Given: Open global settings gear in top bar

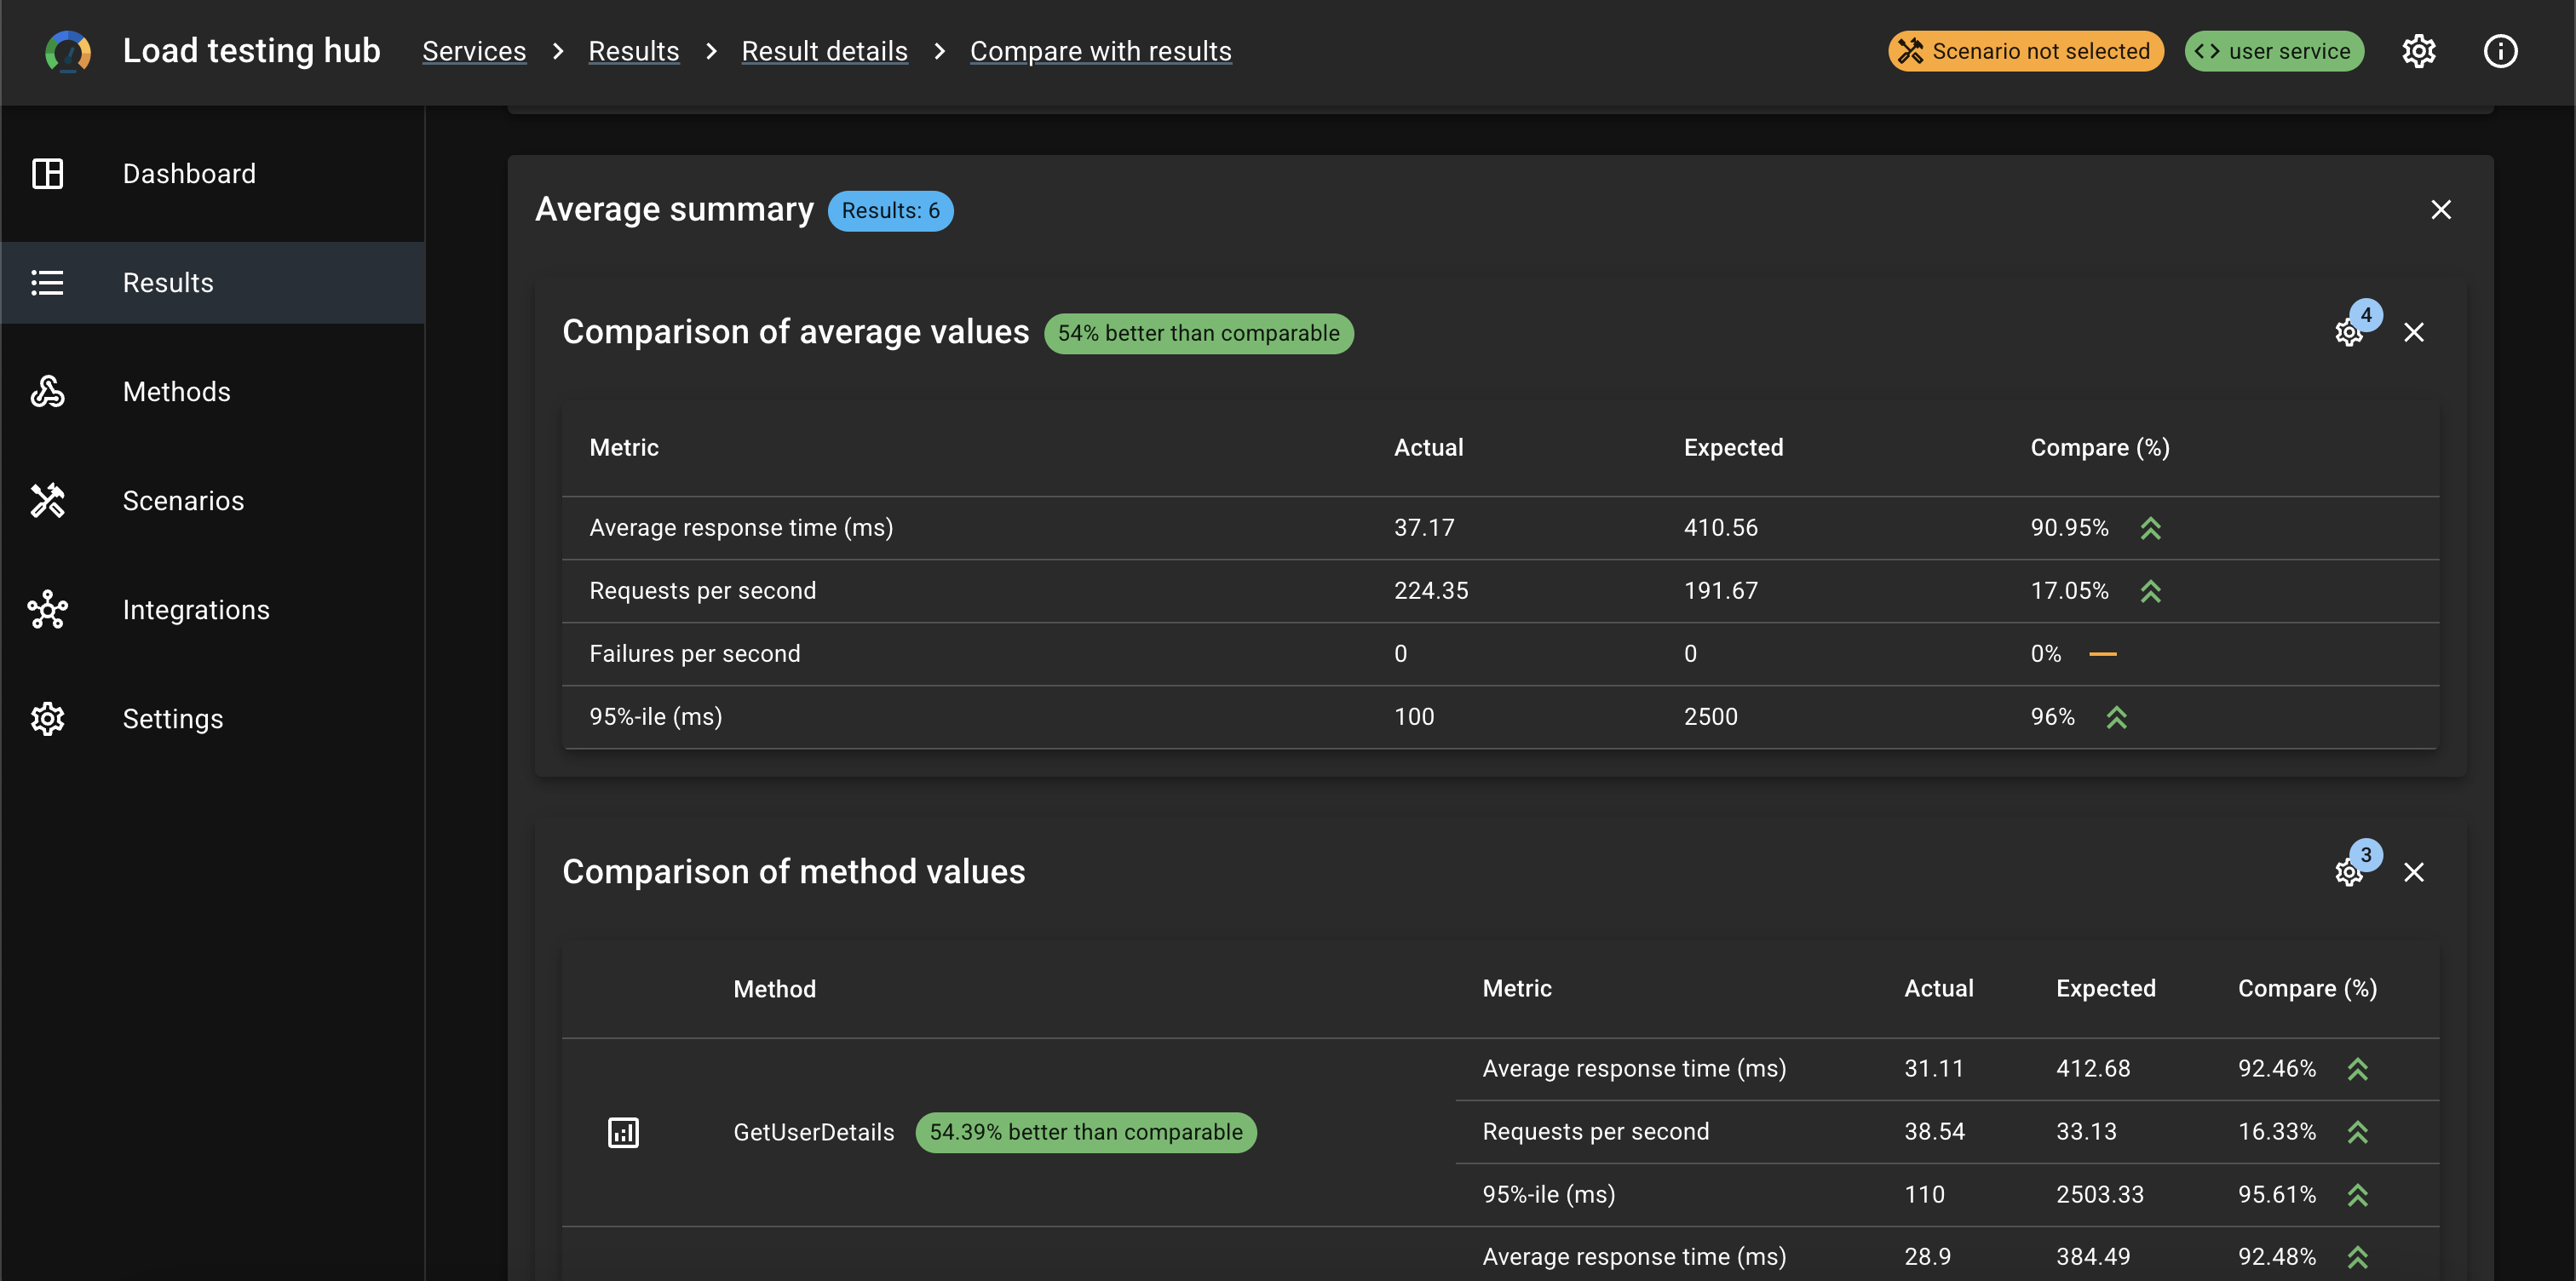Looking at the screenshot, I should click(x=2419, y=51).
